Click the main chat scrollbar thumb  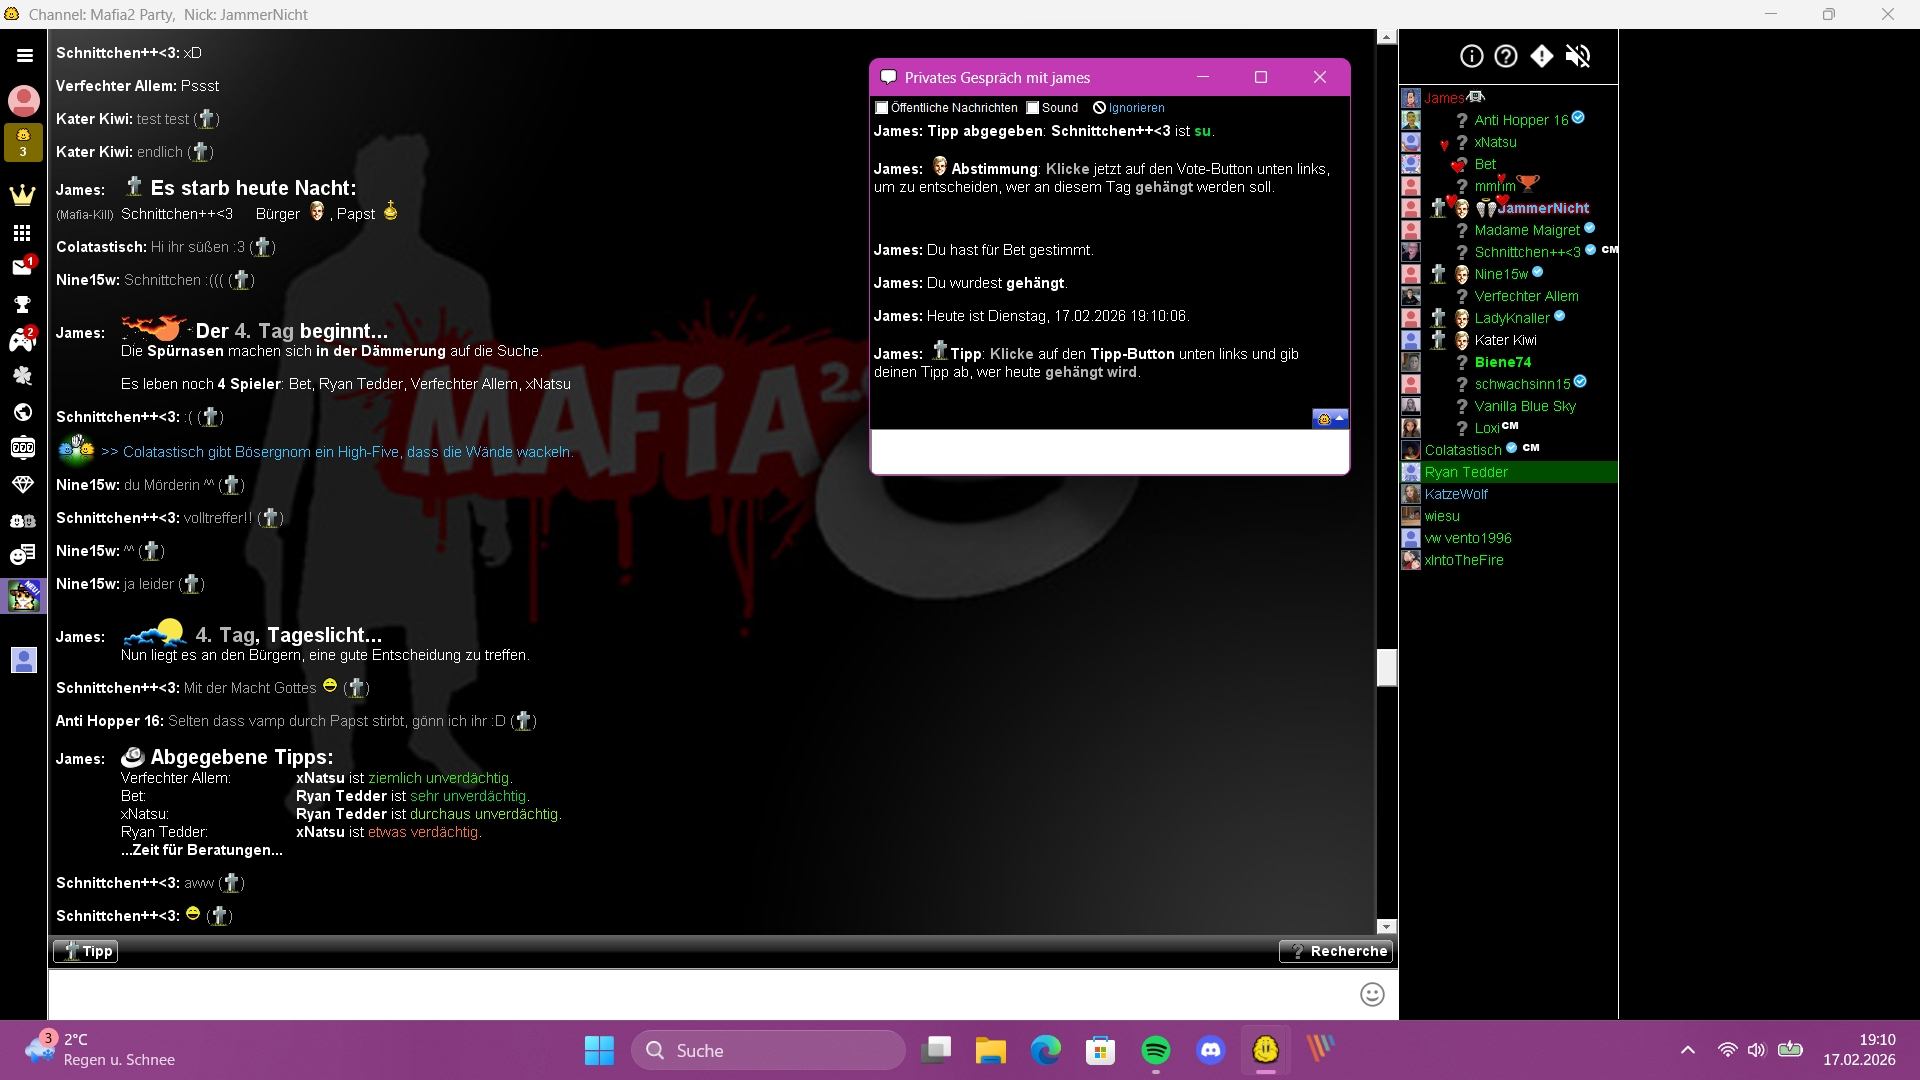(1386, 667)
